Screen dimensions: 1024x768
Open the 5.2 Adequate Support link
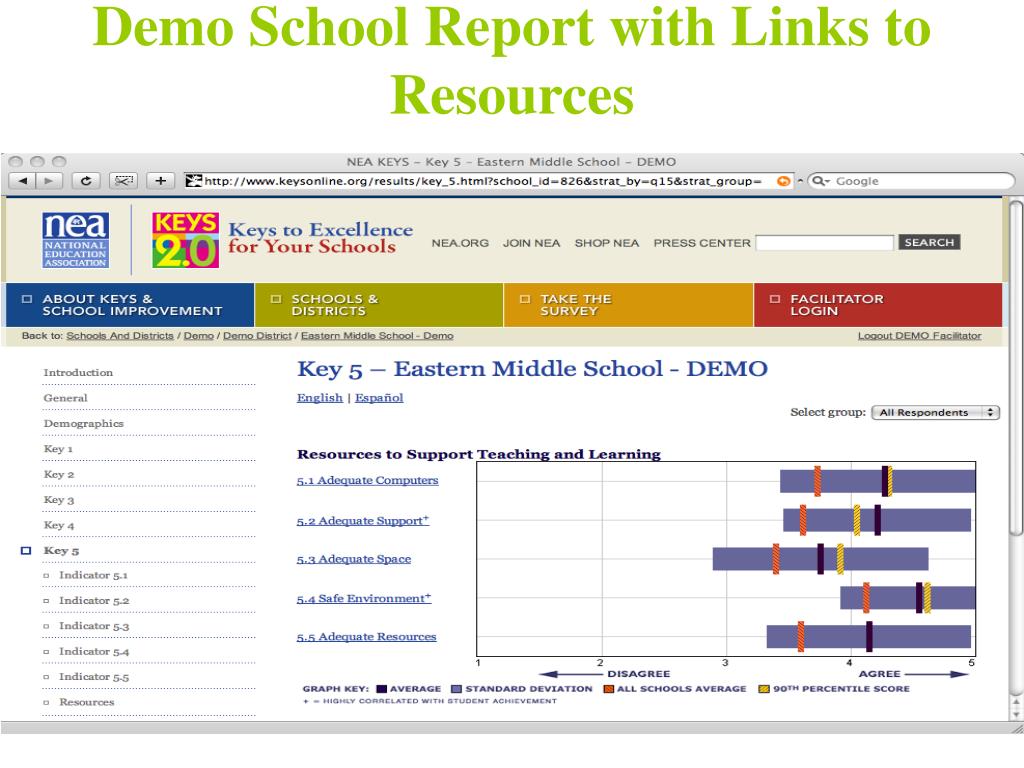(362, 520)
